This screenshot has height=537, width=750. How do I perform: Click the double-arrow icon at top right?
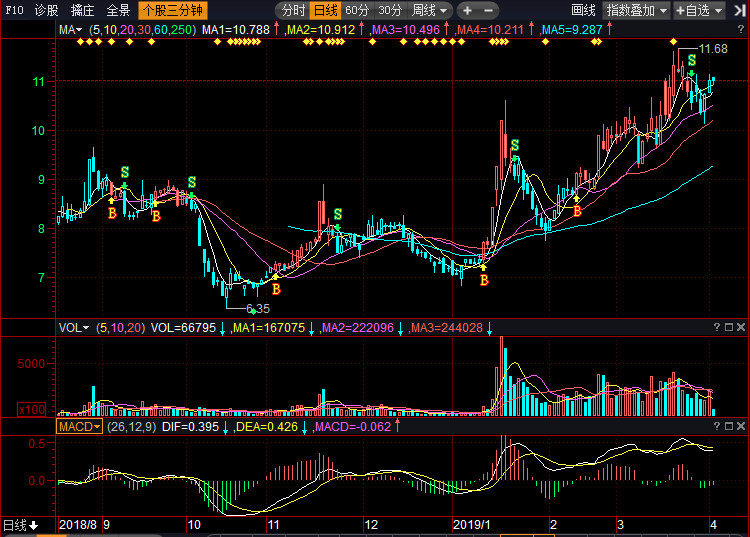coord(741,10)
